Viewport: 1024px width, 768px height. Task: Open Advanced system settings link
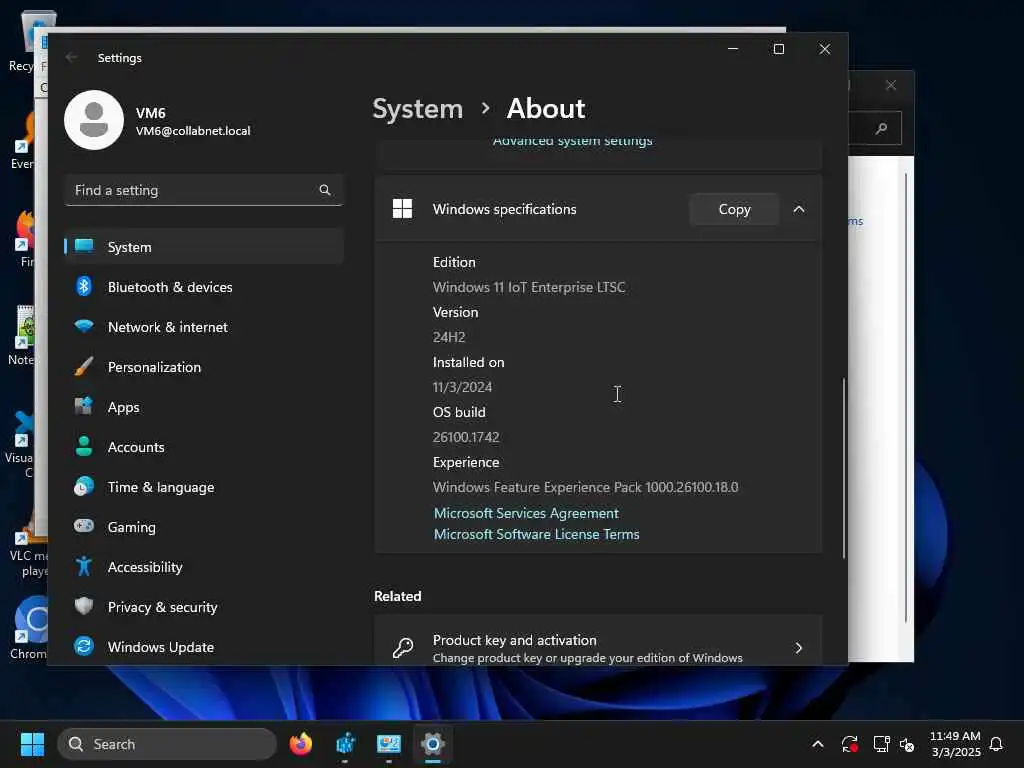click(x=572, y=141)
